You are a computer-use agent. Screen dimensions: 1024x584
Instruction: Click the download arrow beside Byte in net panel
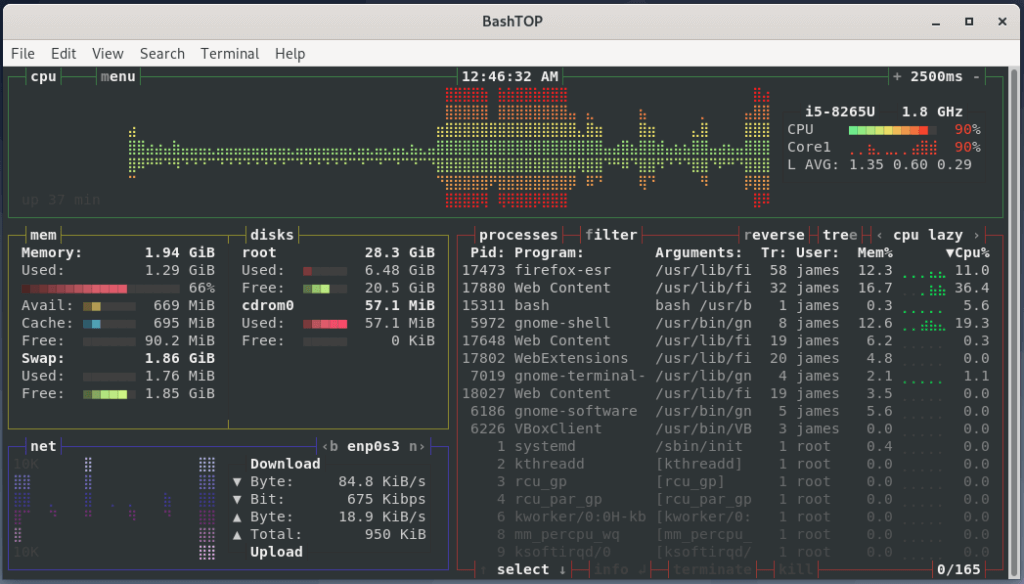(237, 481)
